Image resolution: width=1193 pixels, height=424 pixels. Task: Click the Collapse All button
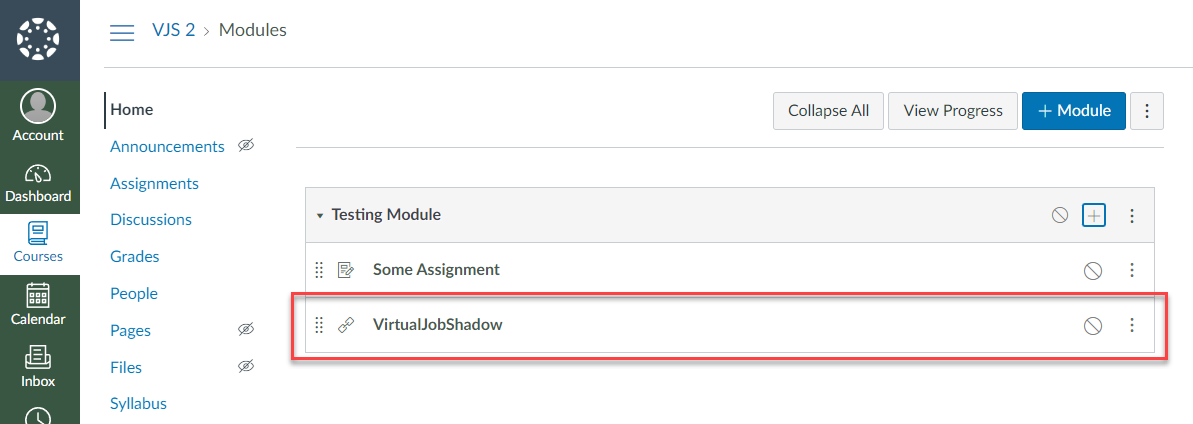click(829, 111)
